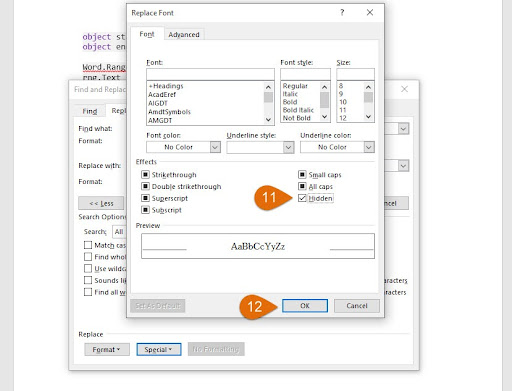Uncheck the Hidden checkbox
Image resolution: width=512 pixels, height=391 pixels.
pos(302,198)
